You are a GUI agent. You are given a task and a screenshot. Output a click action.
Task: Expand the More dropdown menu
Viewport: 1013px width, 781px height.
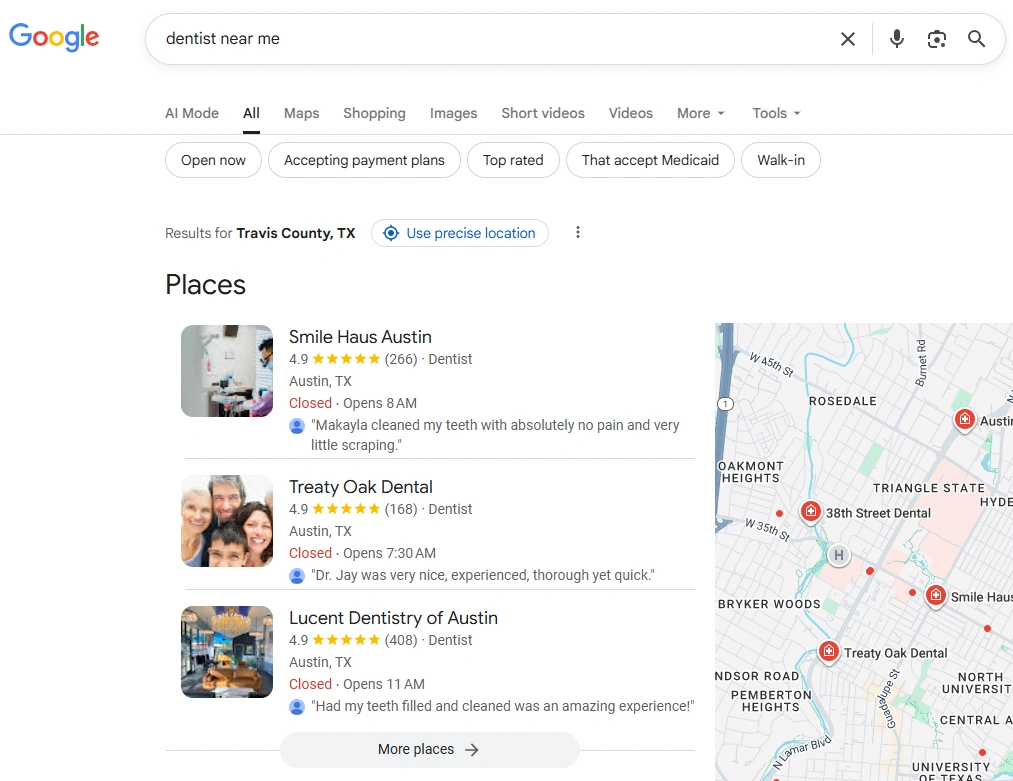tap(700, 113)
